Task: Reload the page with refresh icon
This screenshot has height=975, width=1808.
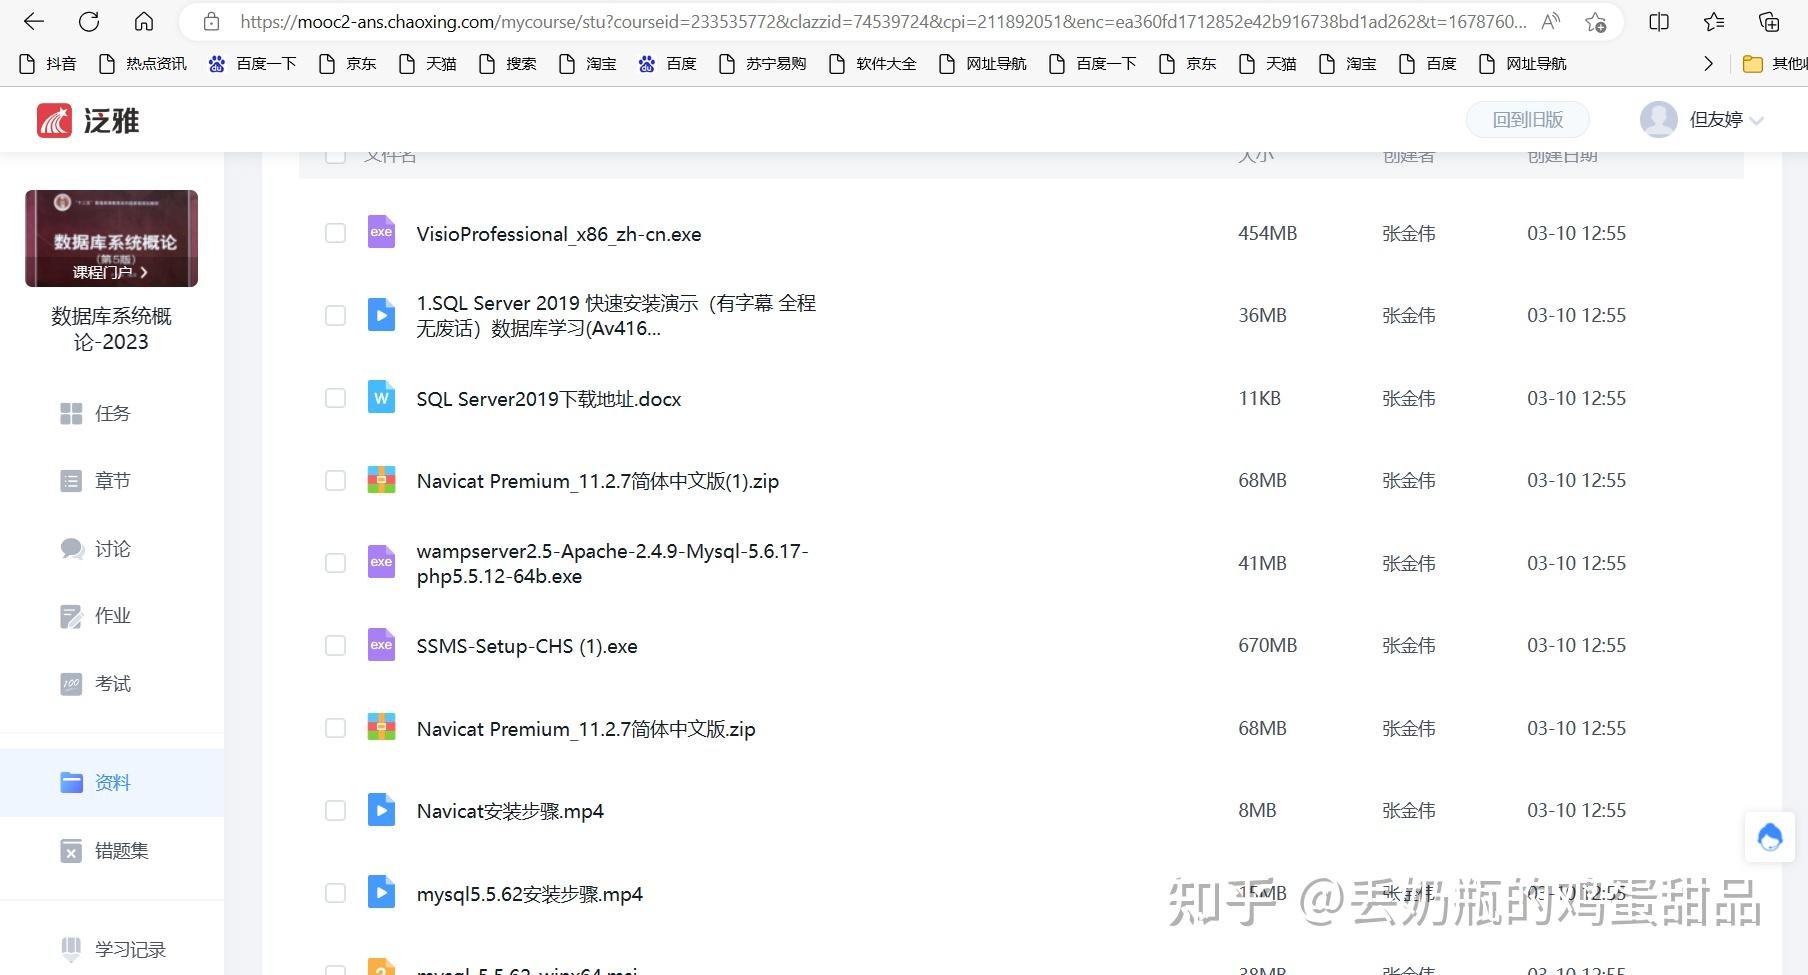Action: 89,21
